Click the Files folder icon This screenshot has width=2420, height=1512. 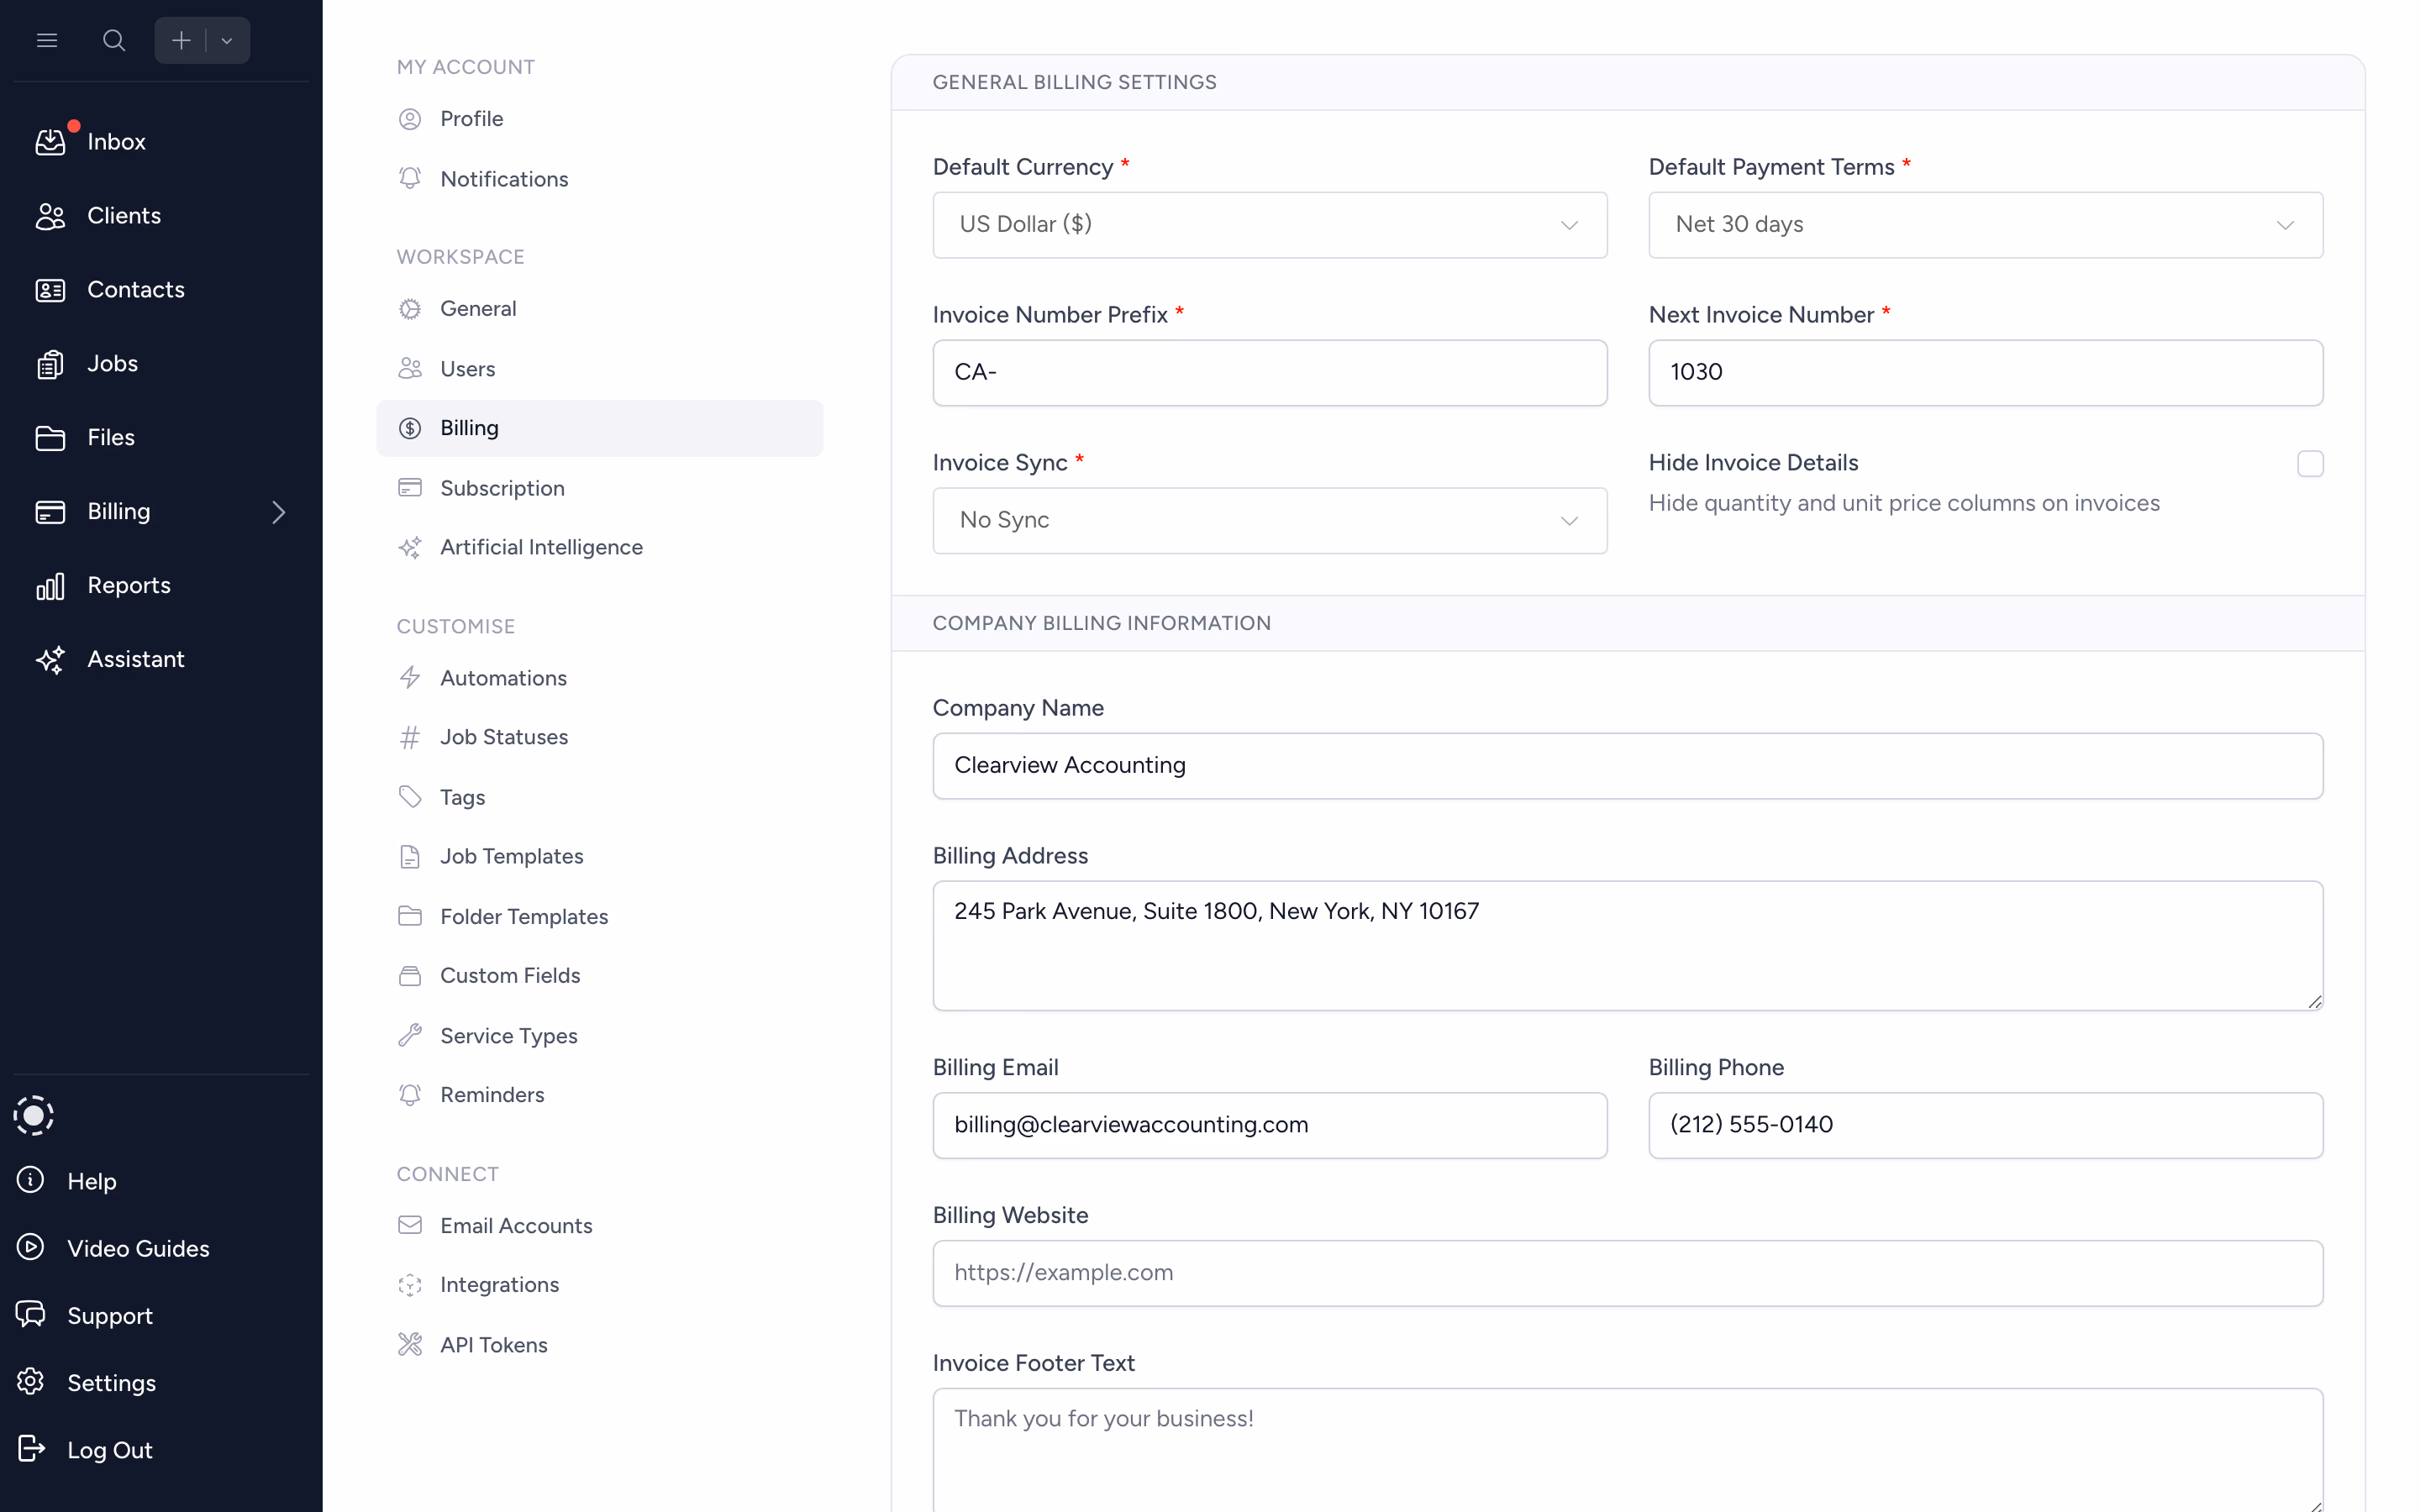(x=50, y=437)
